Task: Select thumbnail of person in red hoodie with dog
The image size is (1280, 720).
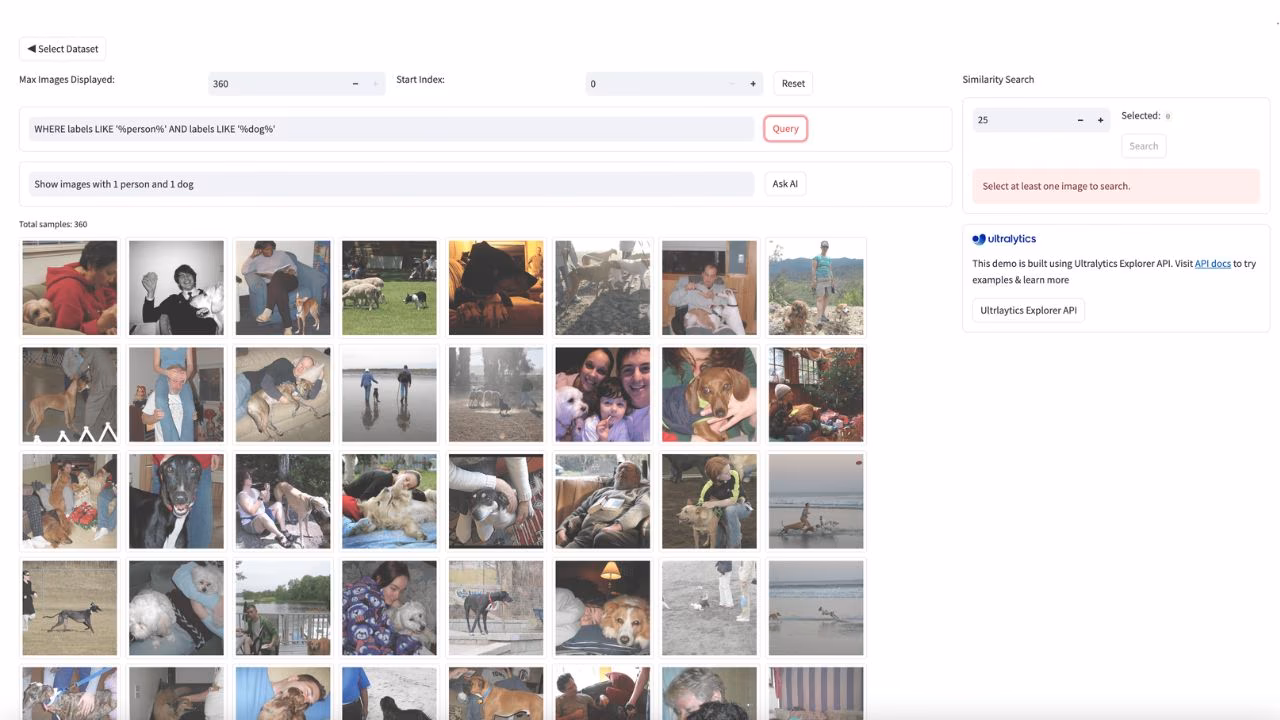Action: [x=70, y=288]
